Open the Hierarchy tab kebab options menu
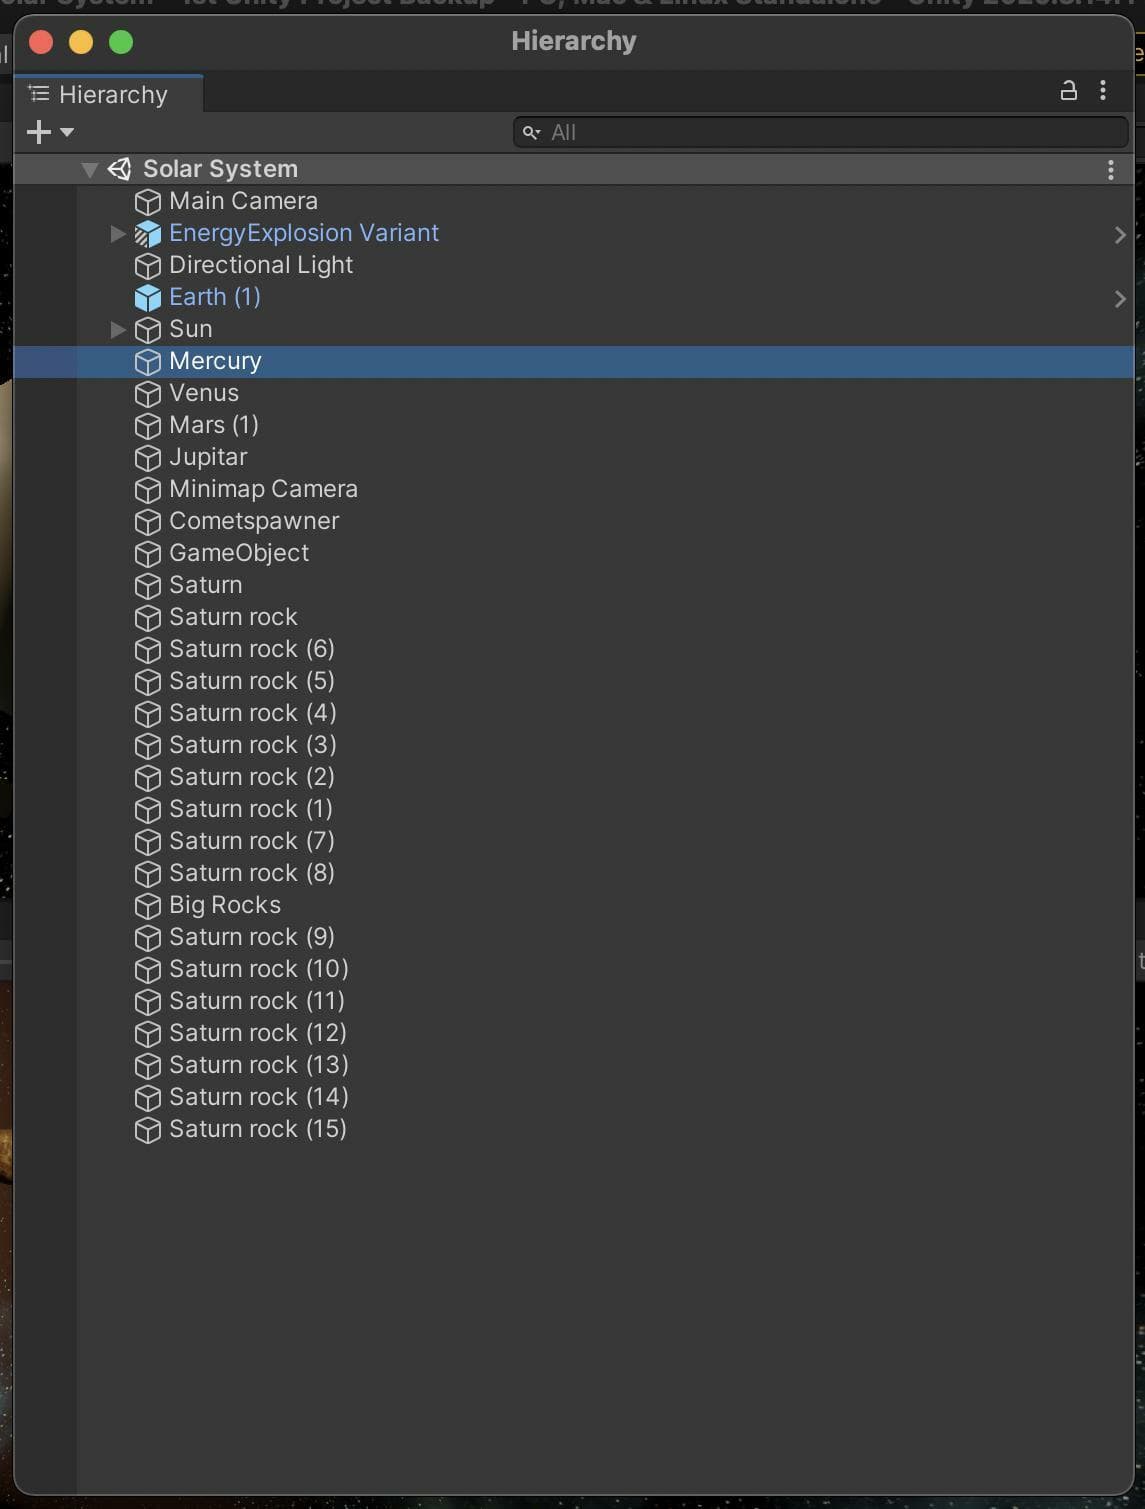1145x1509 pixels. coord(1103,91)
